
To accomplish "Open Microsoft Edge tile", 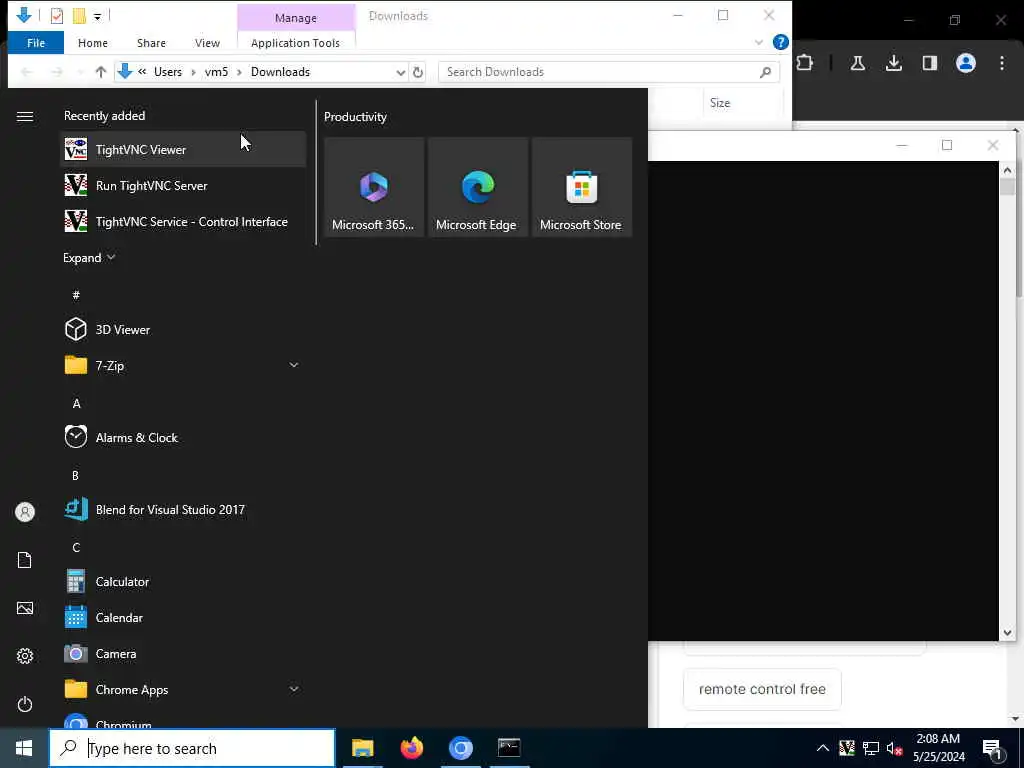I will 477,187.
